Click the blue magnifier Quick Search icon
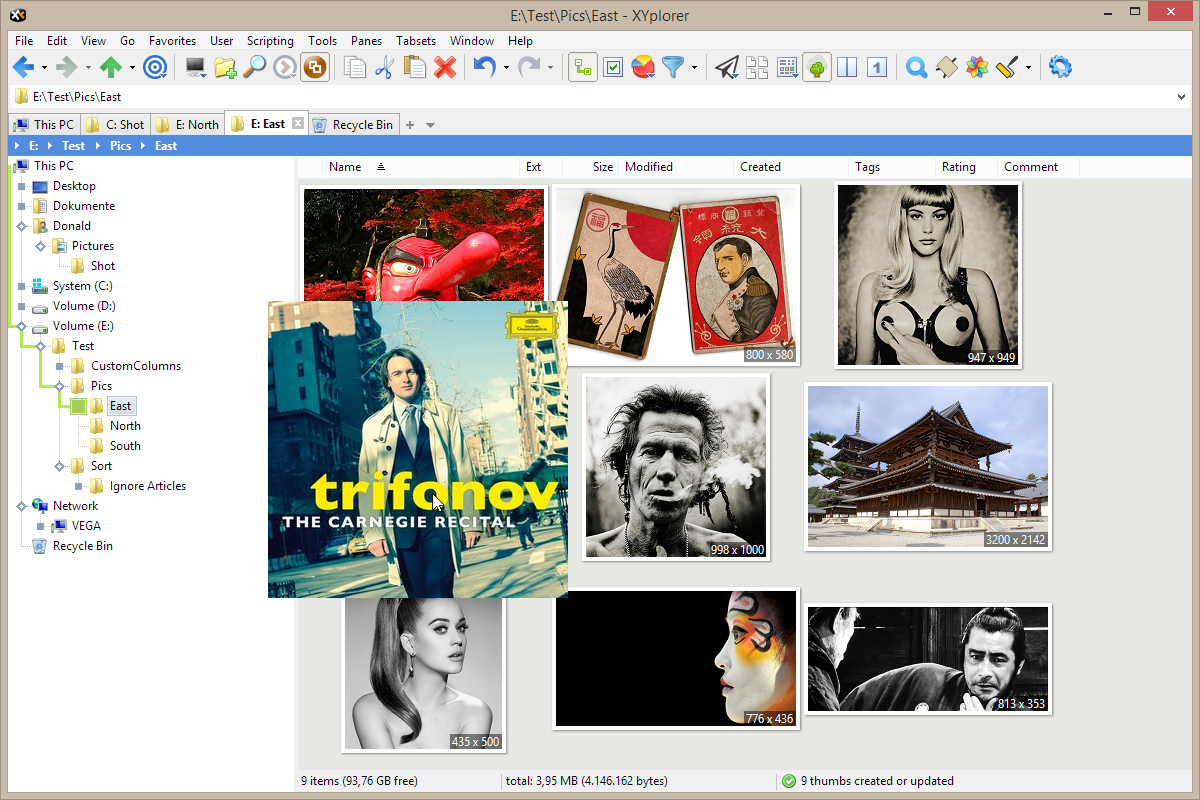 (x=916, y=68)
